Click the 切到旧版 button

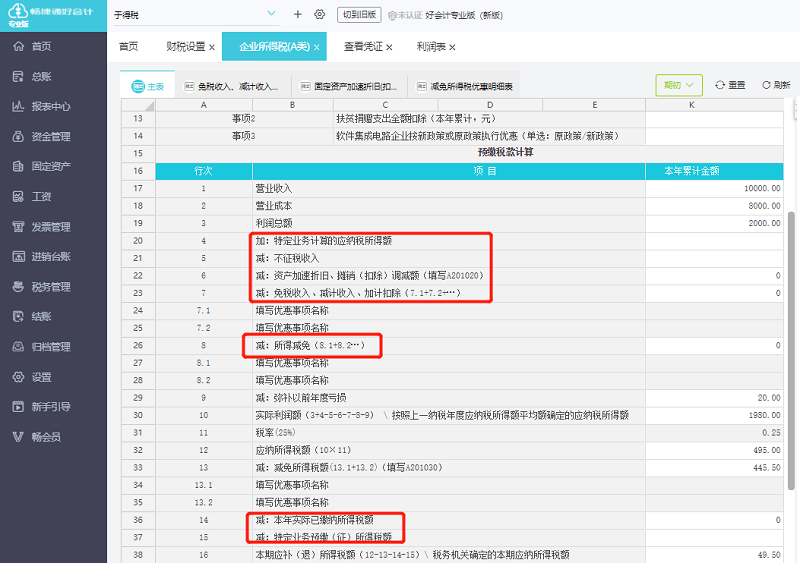tap(360, 15)
